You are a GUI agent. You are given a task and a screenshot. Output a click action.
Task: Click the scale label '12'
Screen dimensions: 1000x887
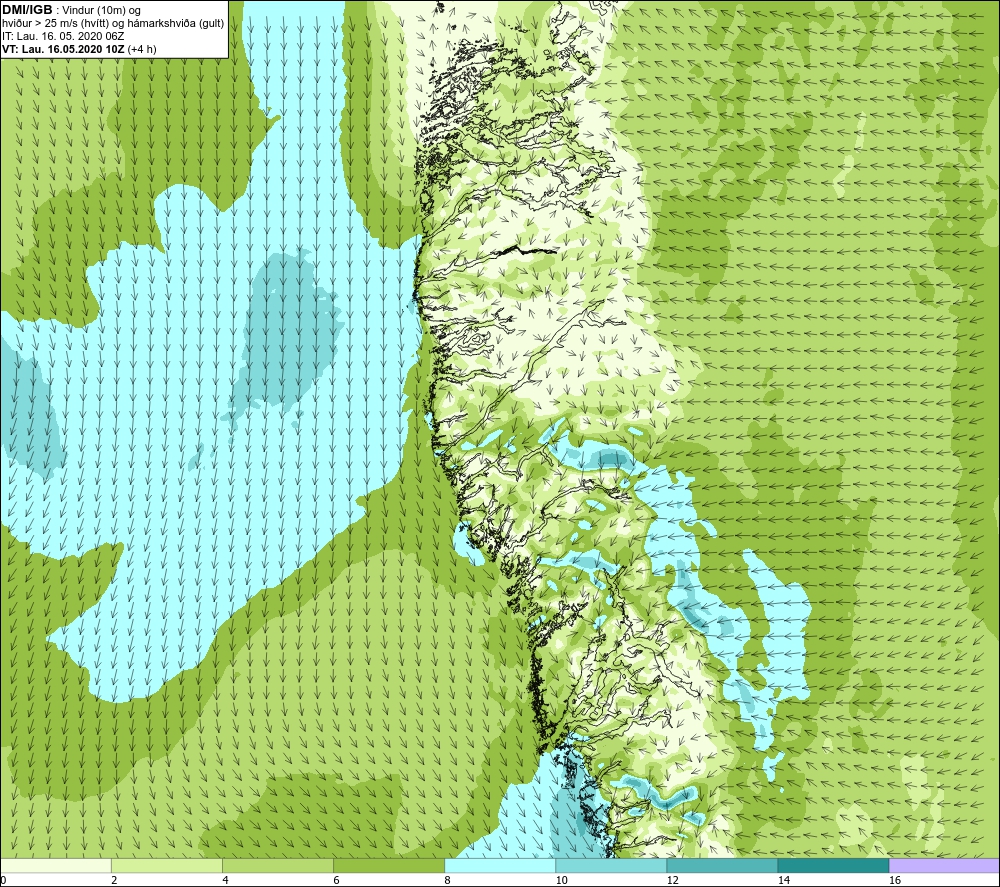tap(672, 881)
